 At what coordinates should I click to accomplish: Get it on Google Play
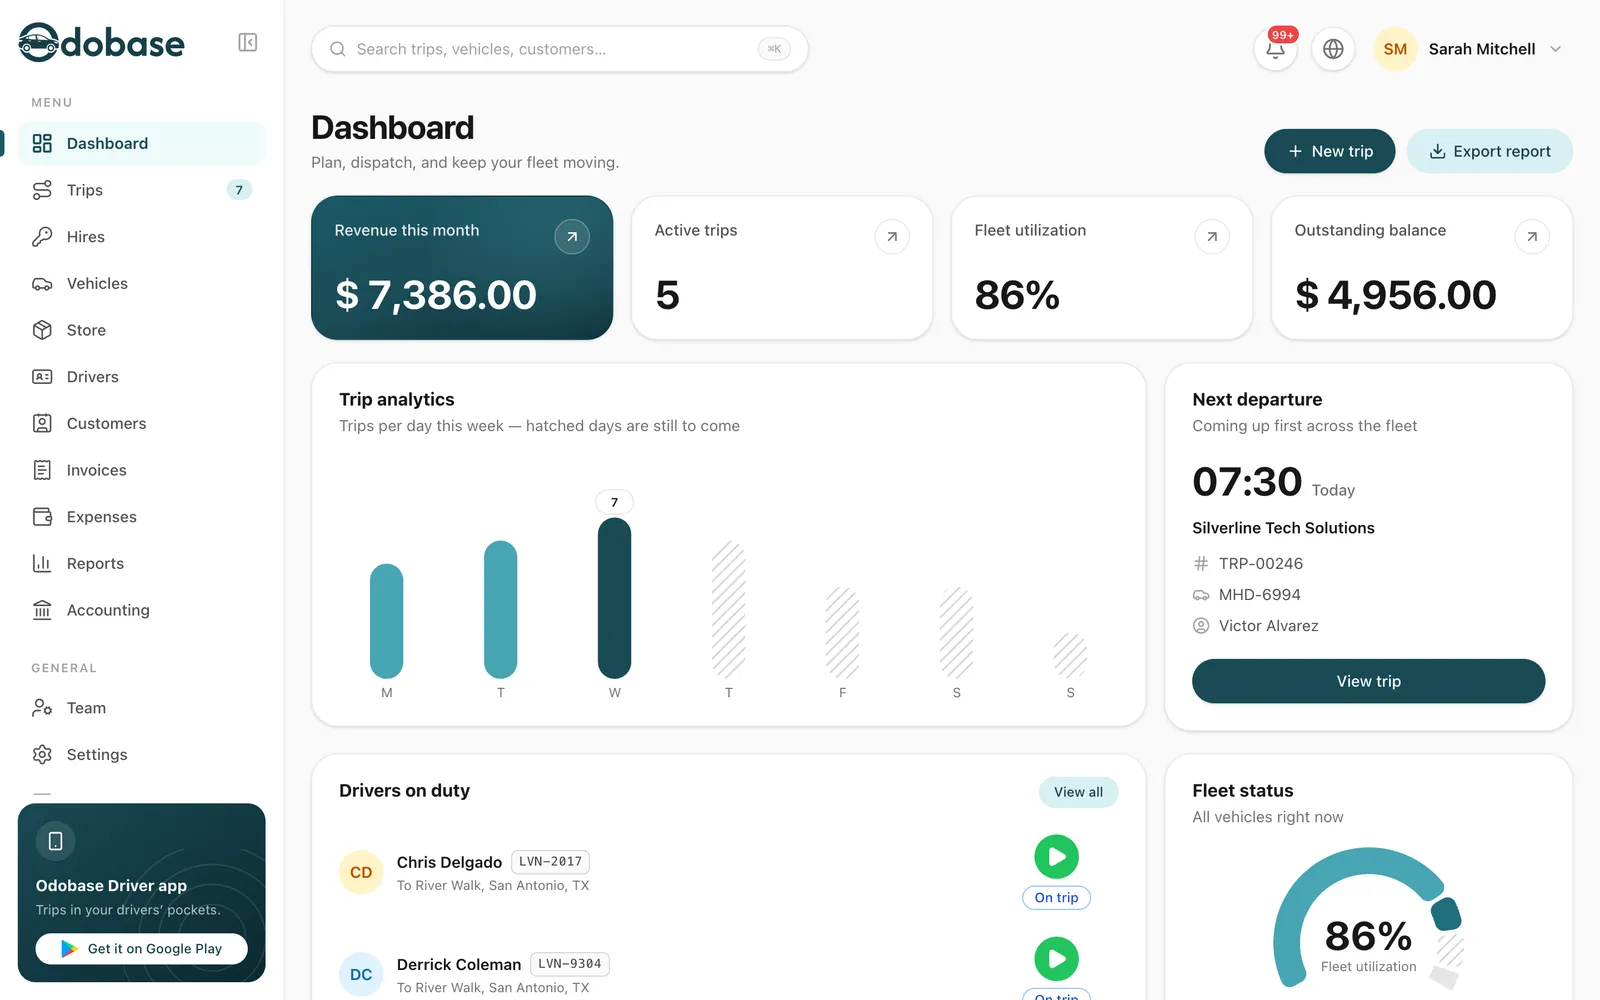(x=141, y=949)
